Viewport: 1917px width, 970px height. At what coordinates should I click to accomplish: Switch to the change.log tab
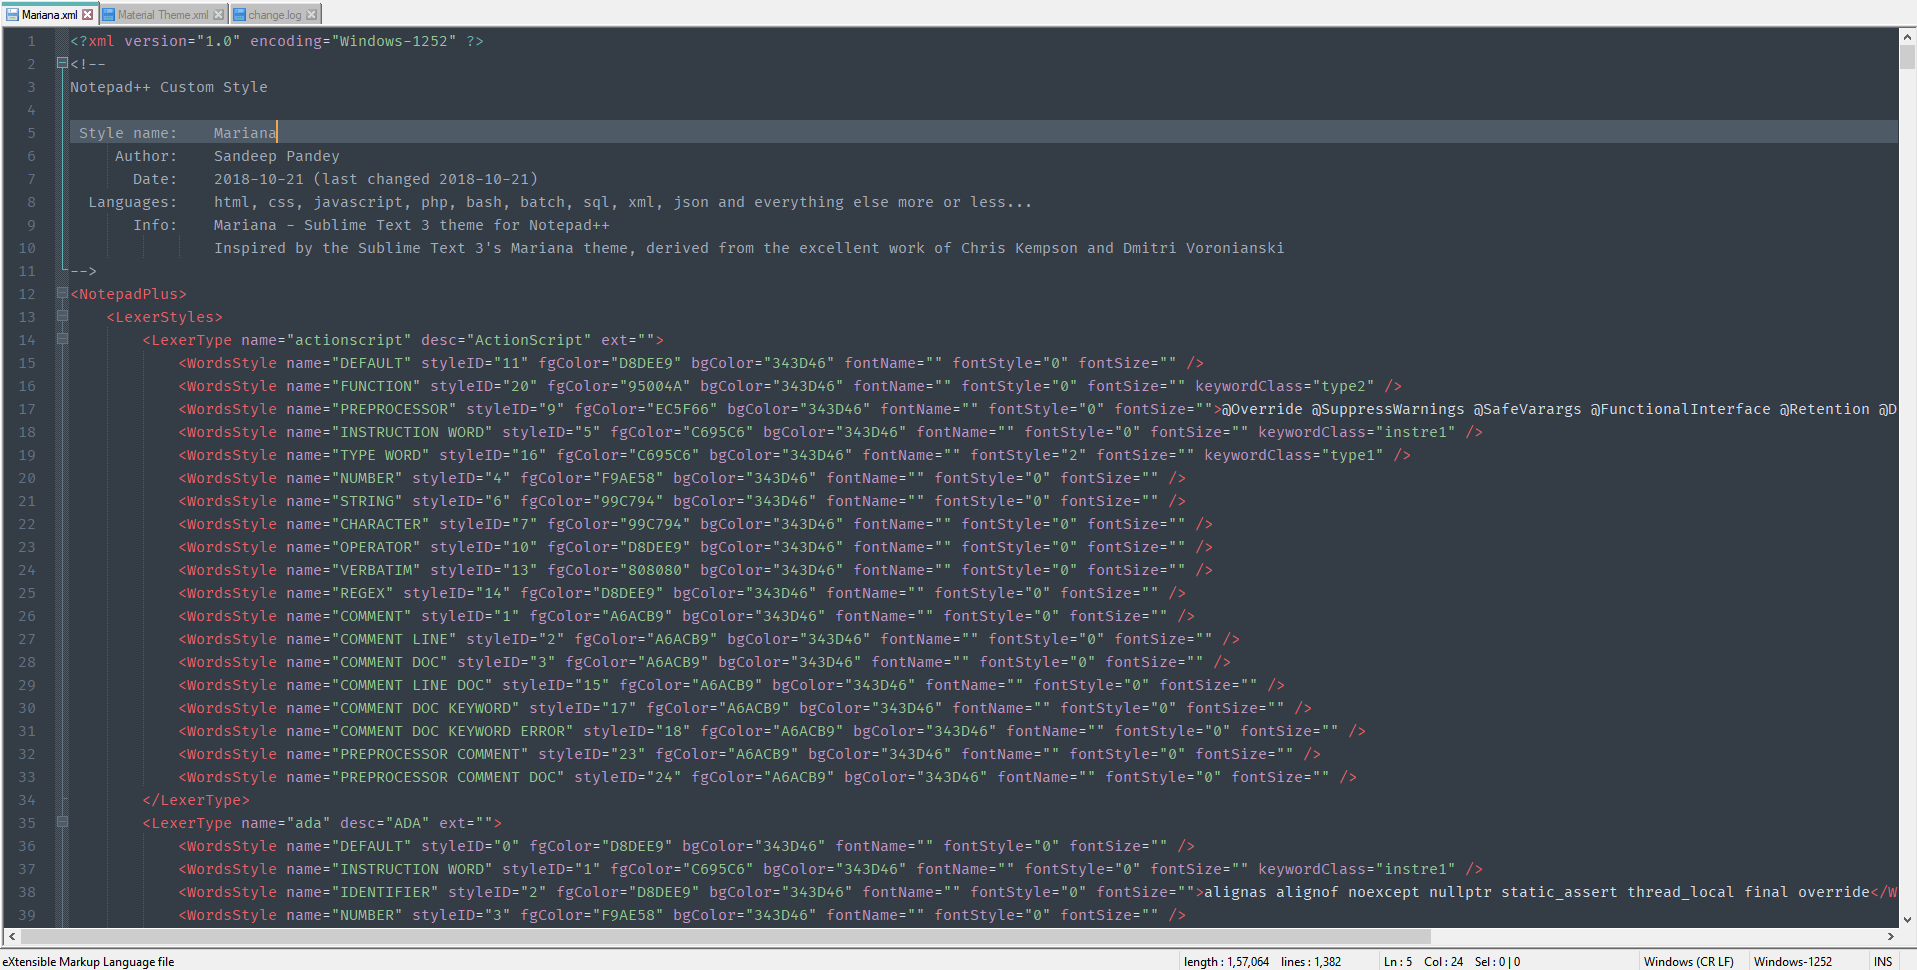pos(274,15)
